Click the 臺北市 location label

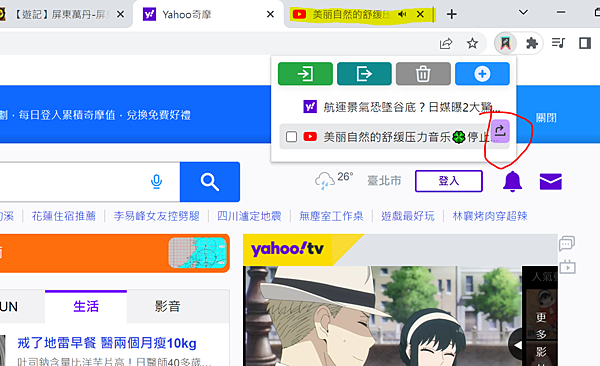tap(384, 181)
